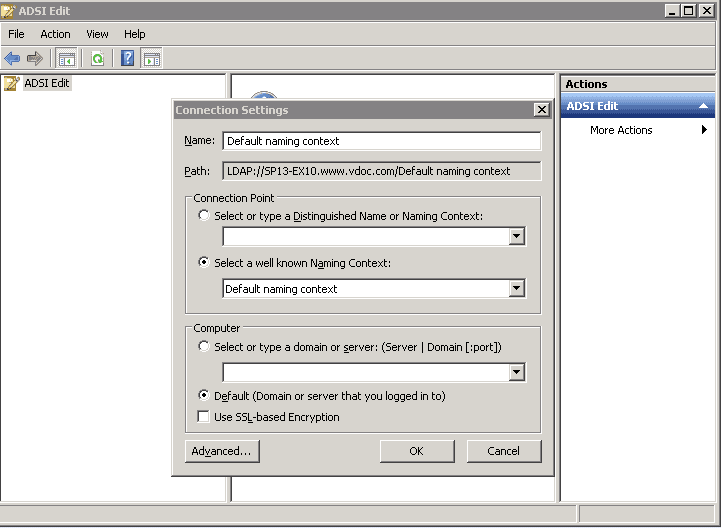This screenshot has width=721, height=528.
Task: Minimize the ADSI Edit window
Action: pyautogui.click(x=672, y=11)
